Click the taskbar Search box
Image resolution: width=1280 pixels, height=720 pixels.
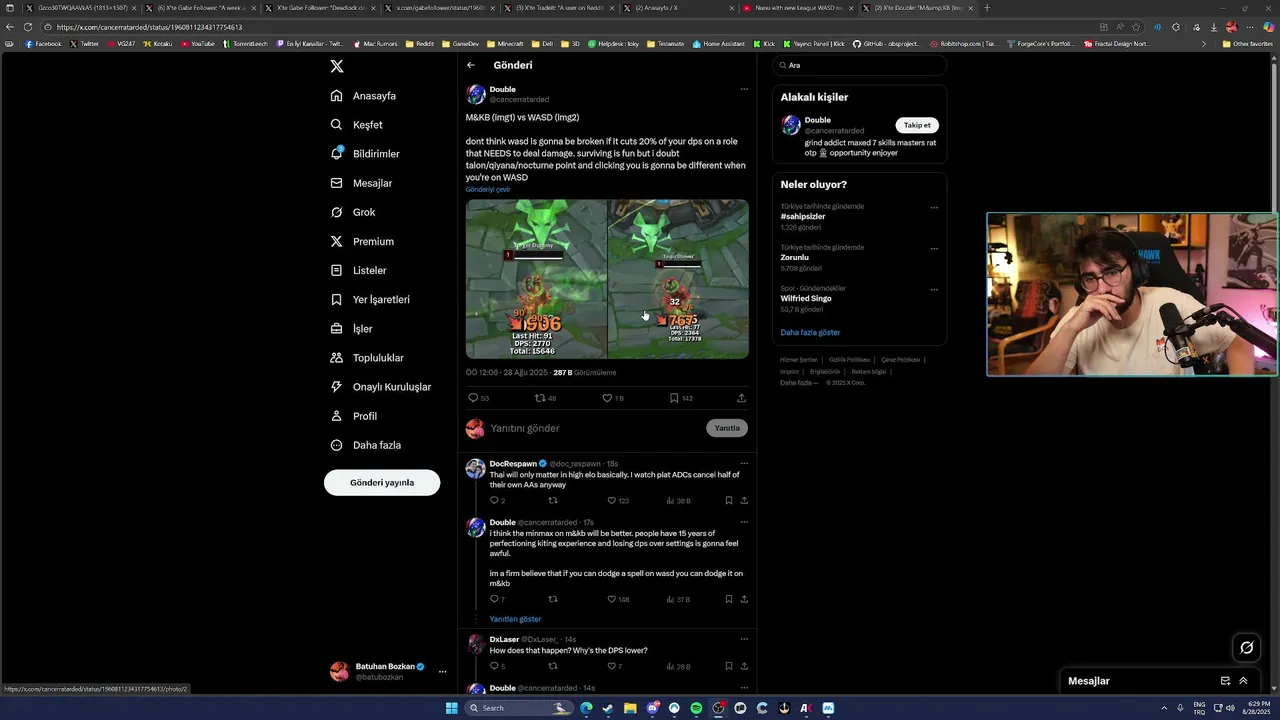point(519,708)
